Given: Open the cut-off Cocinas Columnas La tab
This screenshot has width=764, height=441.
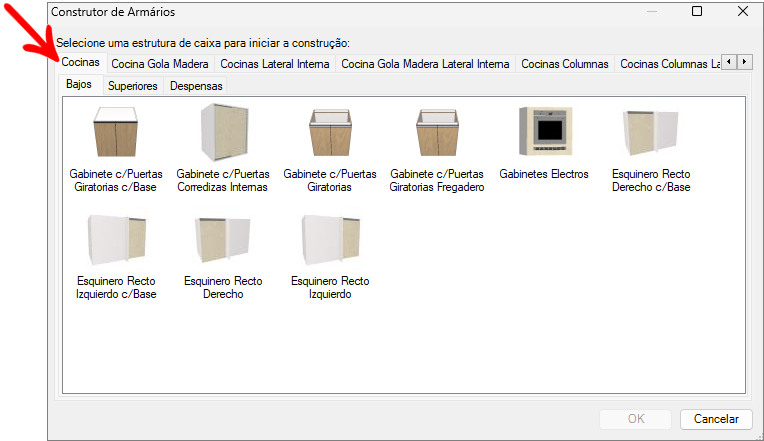Looking at the screenshot, I should pos(668,64).
